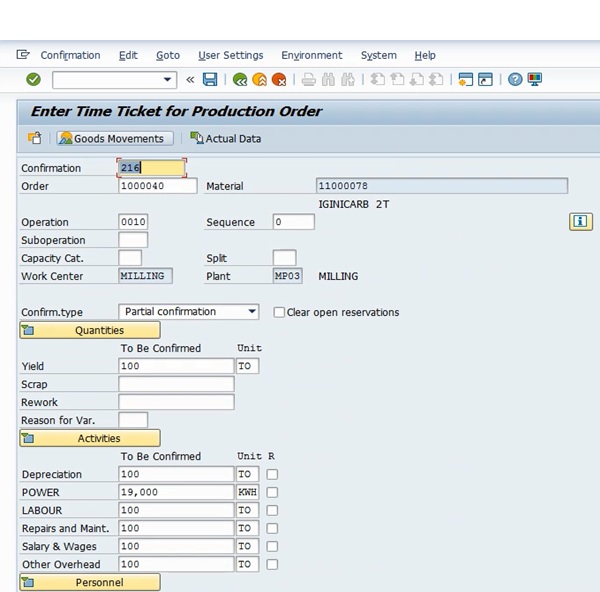The image size is (600, 592).
Task: Click the menu icon left of Confirmation
Action: click(23, 55)
